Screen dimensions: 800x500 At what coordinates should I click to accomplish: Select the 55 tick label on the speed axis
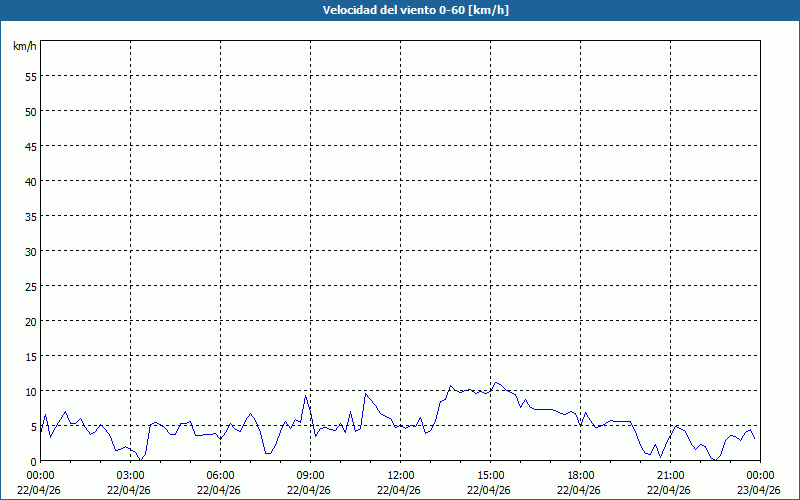click(30, 76)
